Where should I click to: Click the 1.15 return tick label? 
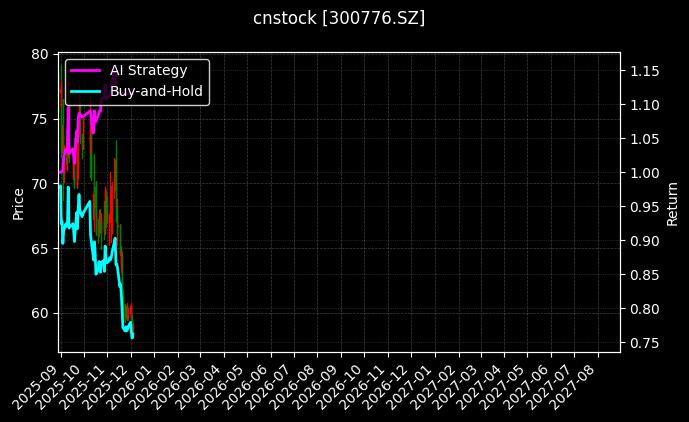(644, 71)
